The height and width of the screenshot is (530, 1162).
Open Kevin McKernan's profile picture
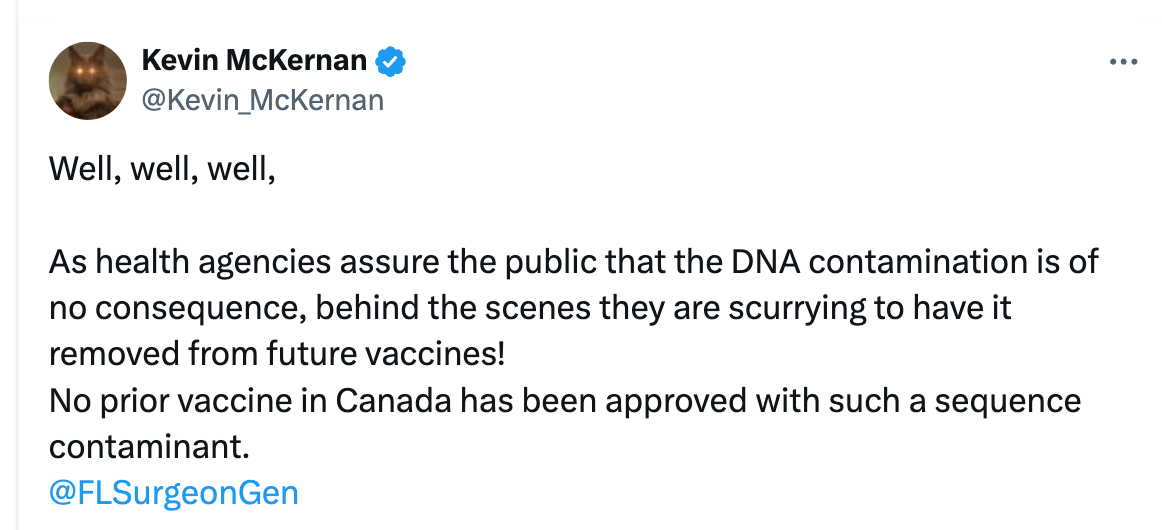click(88, 80)
